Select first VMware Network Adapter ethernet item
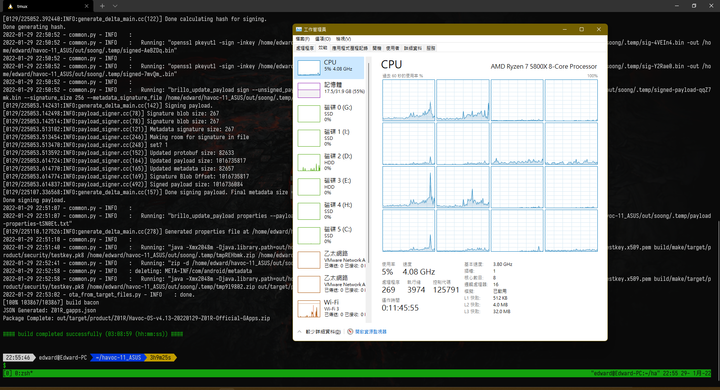 pos(329,260)
